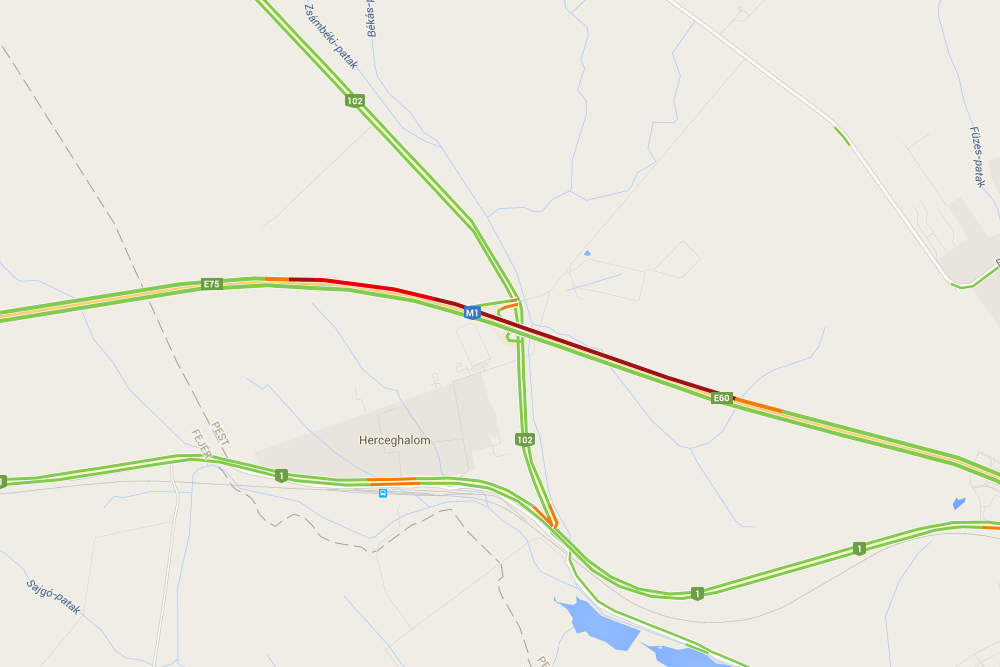1000x667 pixels.
Task: Select the 102 shield near Zsámbéki-patak label
Action: pos(355,101)
